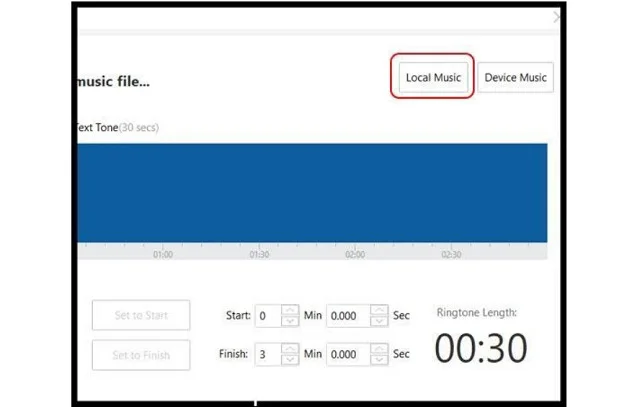Focus the Finish minutes input field
This screenshot has height=407, width=640.
pyautogui.click(x=268, y=354)
